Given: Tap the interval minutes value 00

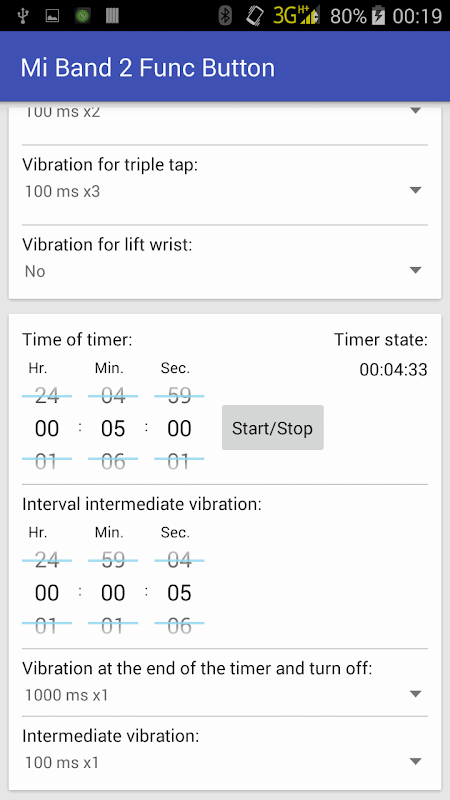Looking at the screenshot, I should [113, 593].
